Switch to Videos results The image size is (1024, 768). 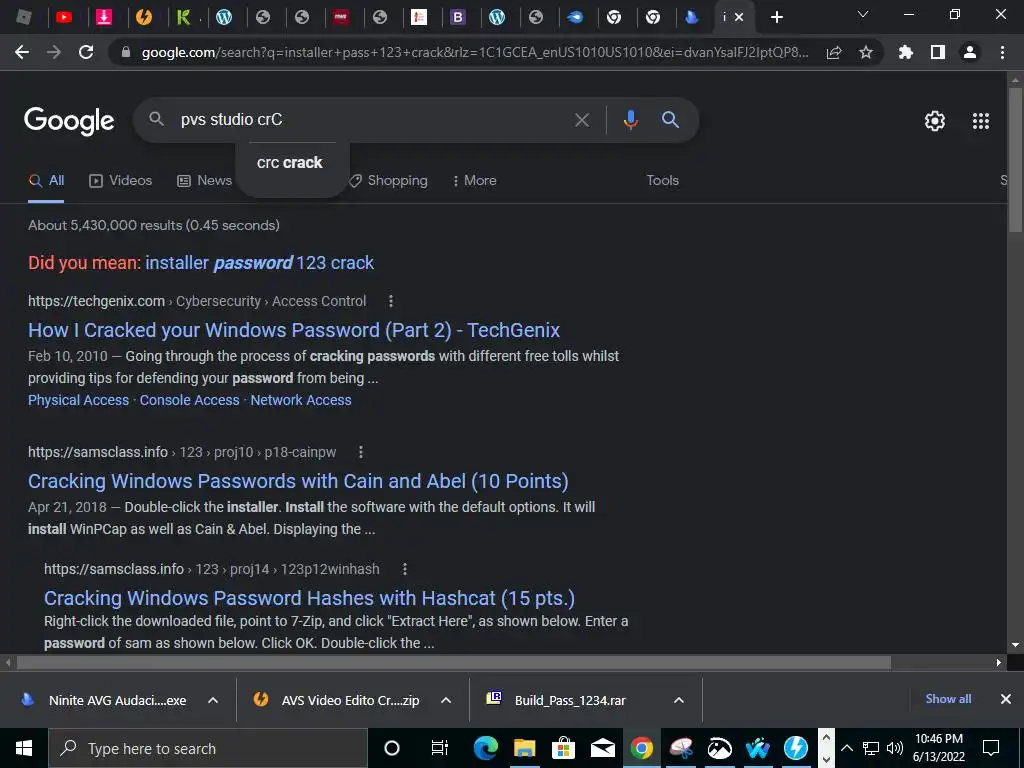tap(121, 181)
